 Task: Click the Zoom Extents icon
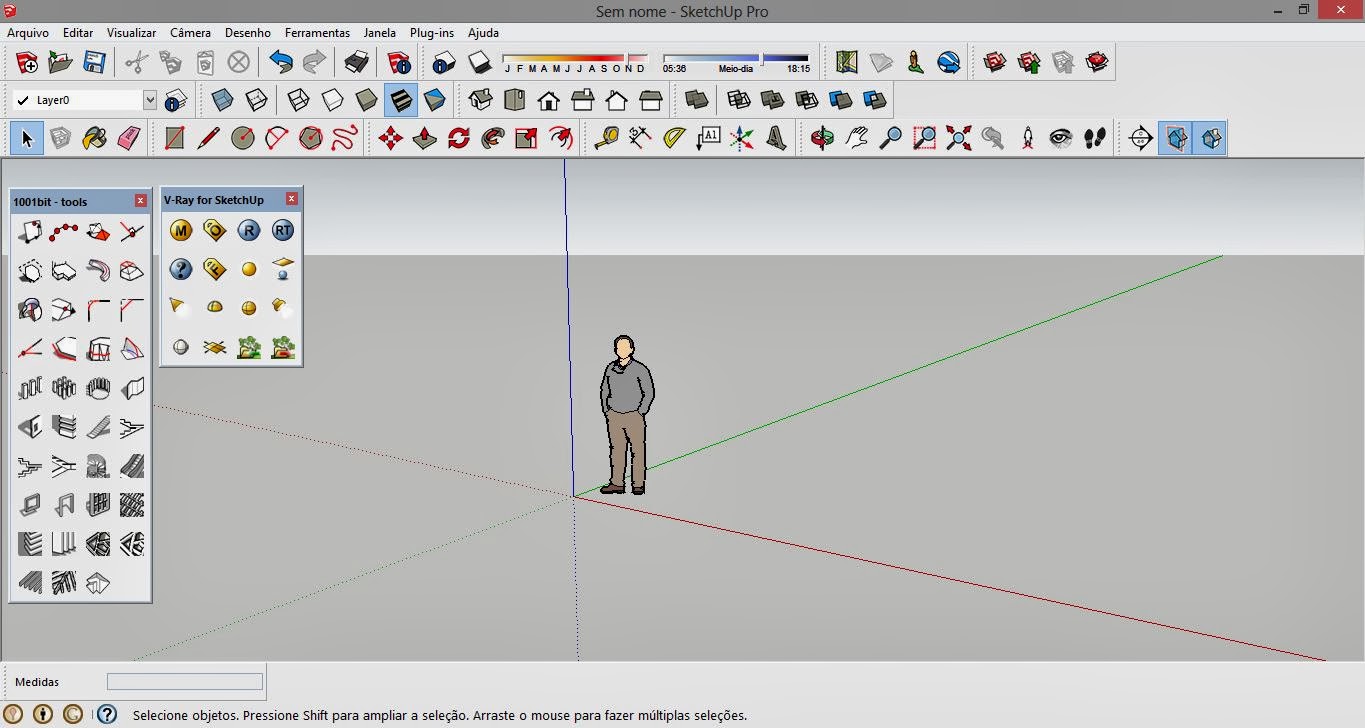click(x=958, y=138)
